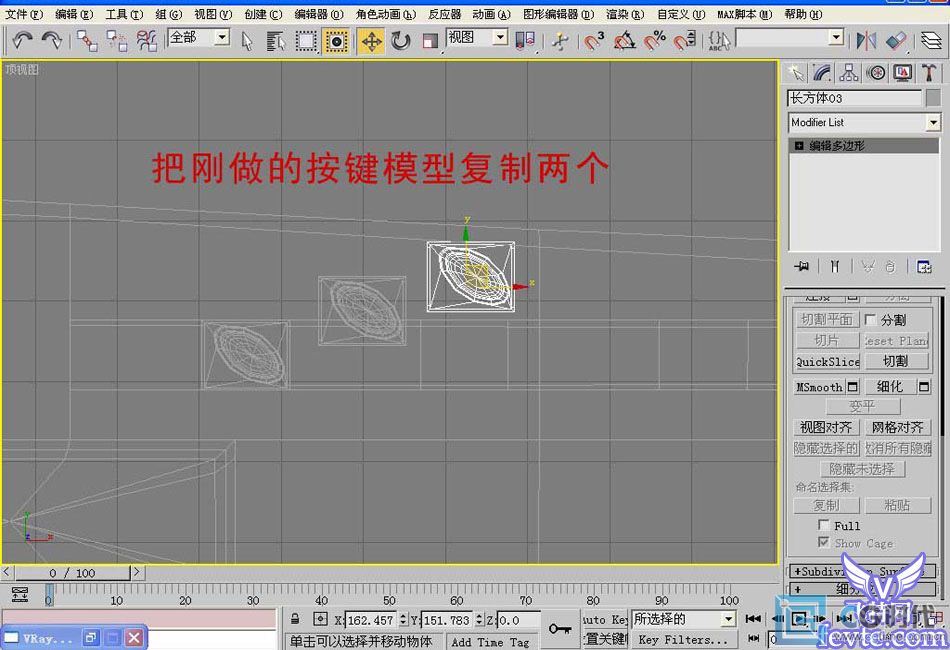Viewport: 950px width, 650px height.
Task: Enable the 分割 checkbox
Action: pos(871,319)
